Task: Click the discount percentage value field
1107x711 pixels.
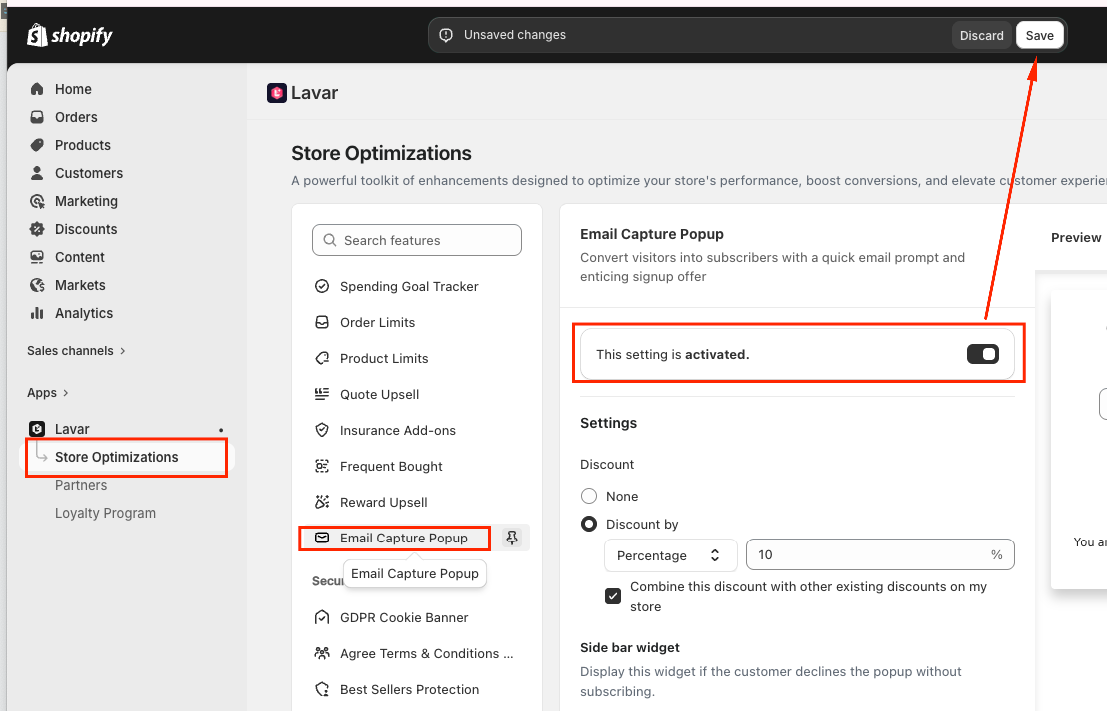Action: tap(880, 555)
